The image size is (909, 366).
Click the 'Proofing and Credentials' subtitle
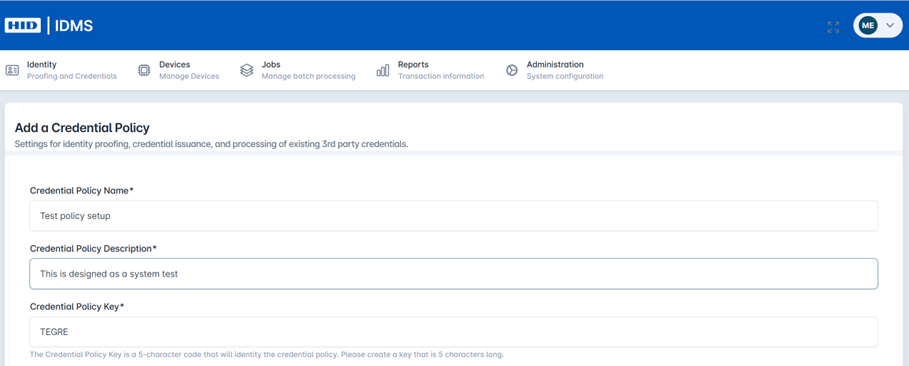pyautogui.click(x=72, y=77)
